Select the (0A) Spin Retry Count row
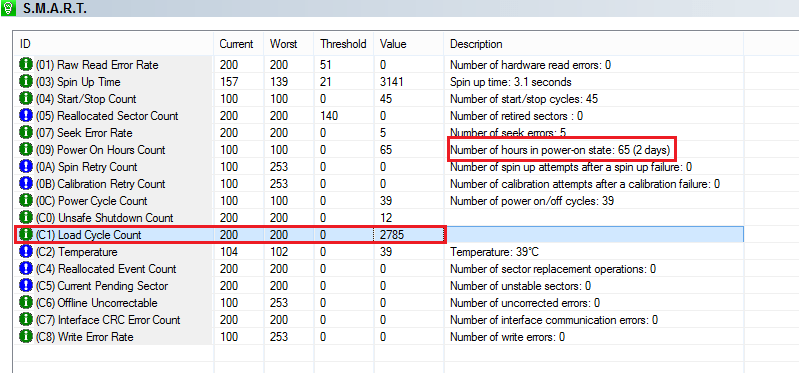The height and width of the screenshot is (373, 799). [379, 167]
